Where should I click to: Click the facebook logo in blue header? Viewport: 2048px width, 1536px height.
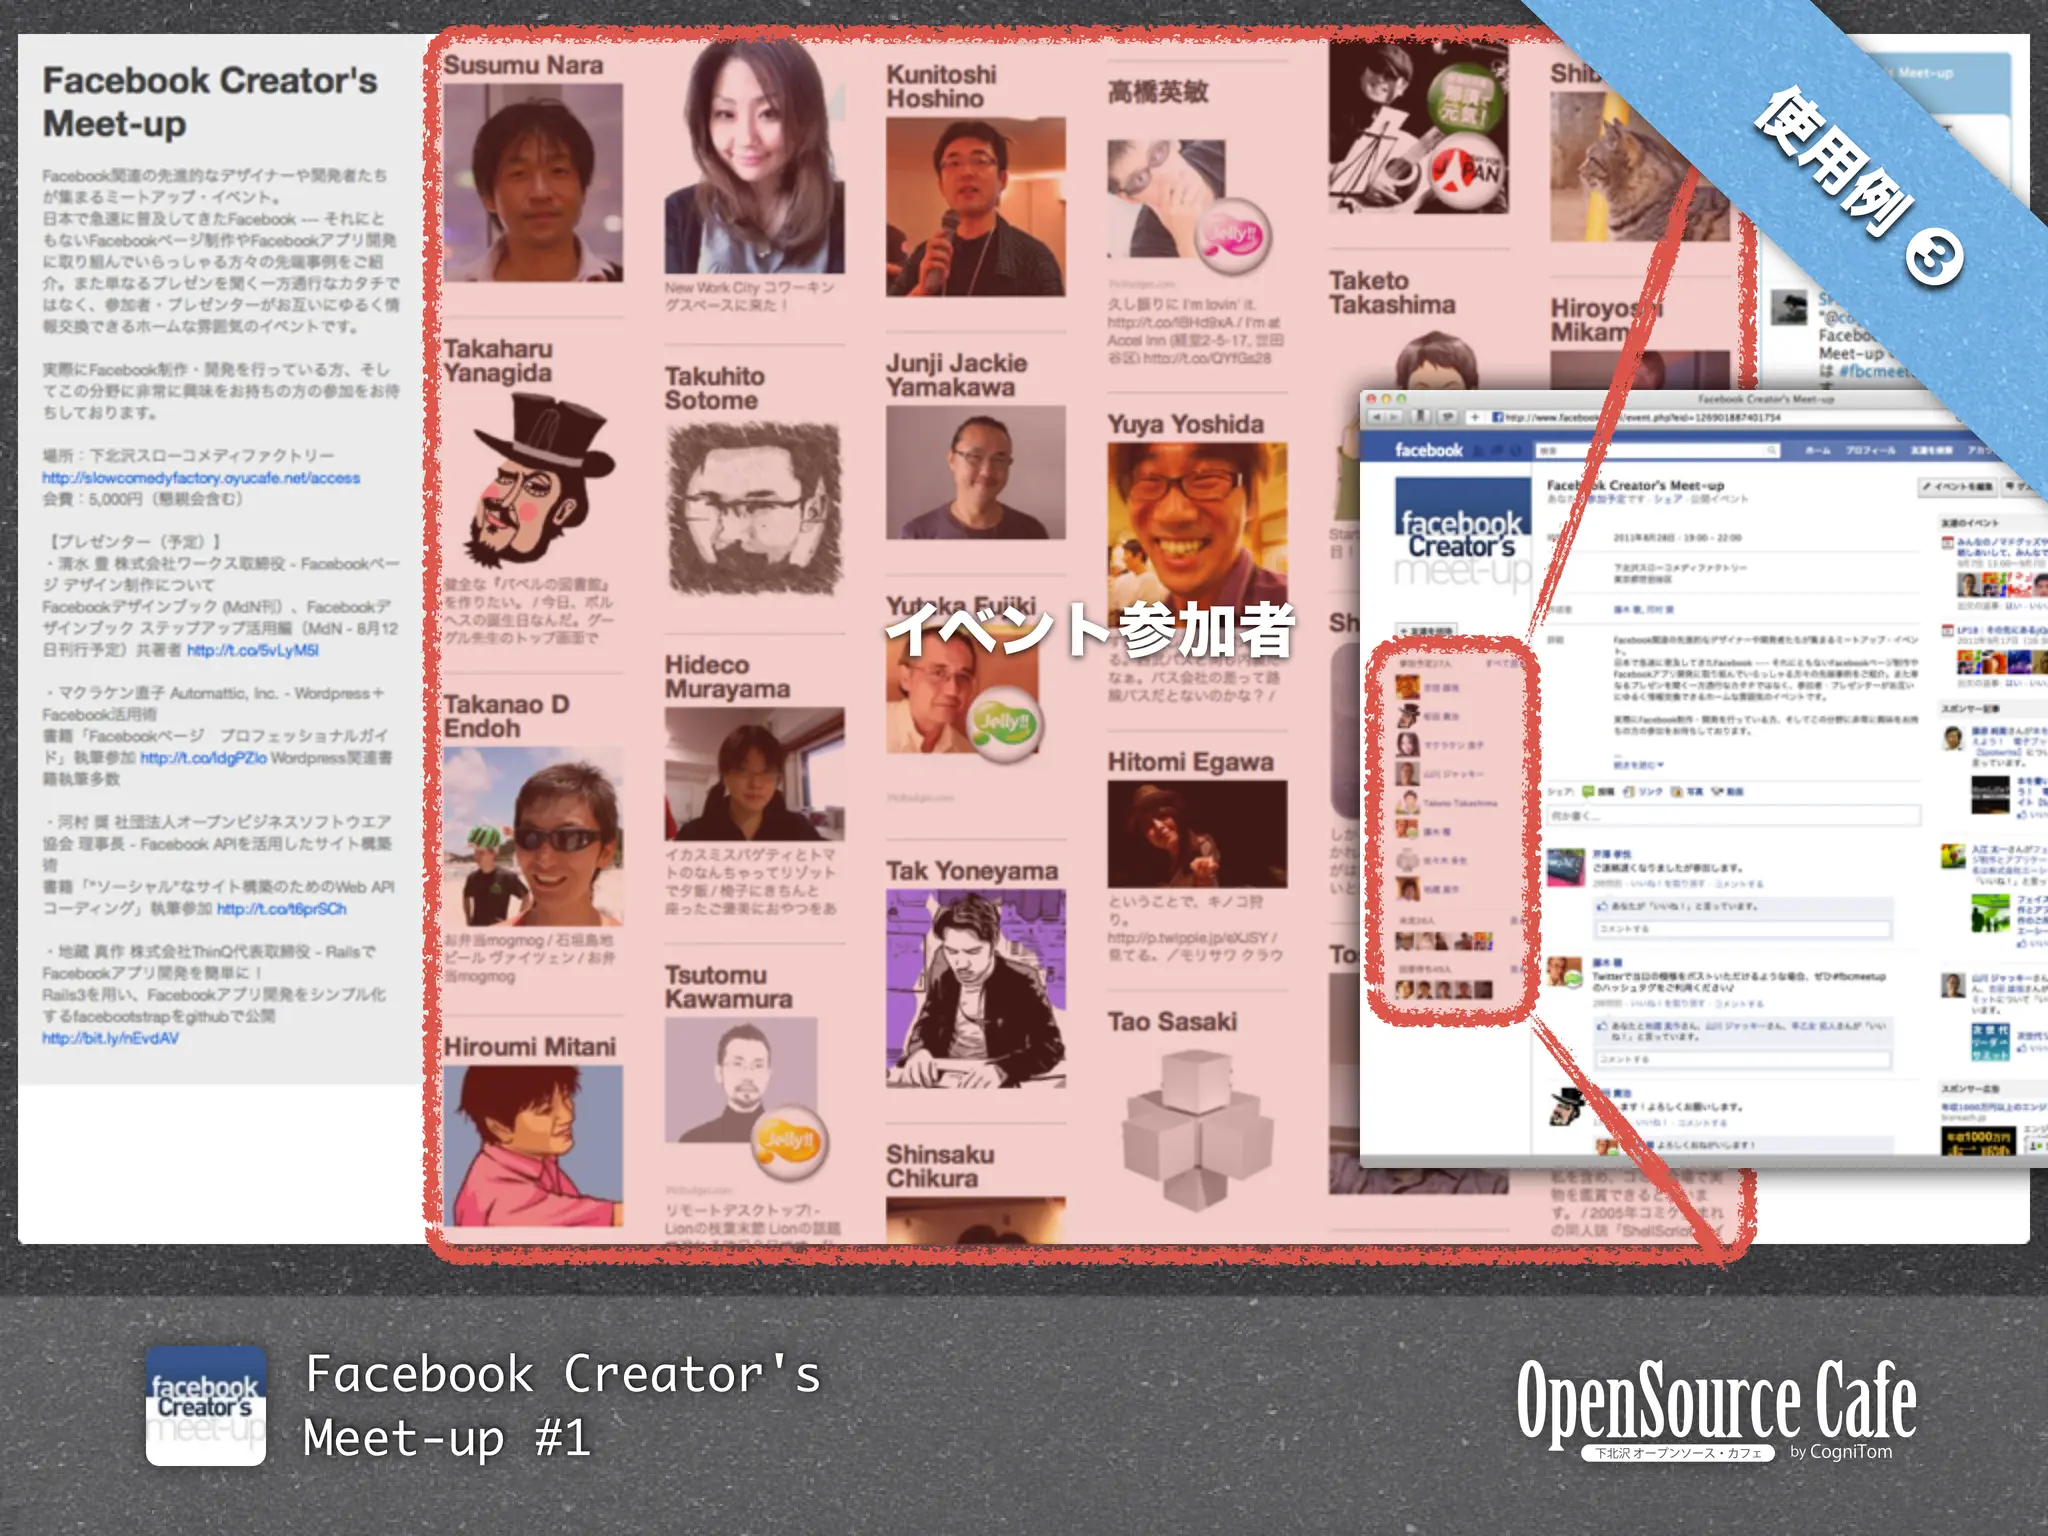(1429, 450)
